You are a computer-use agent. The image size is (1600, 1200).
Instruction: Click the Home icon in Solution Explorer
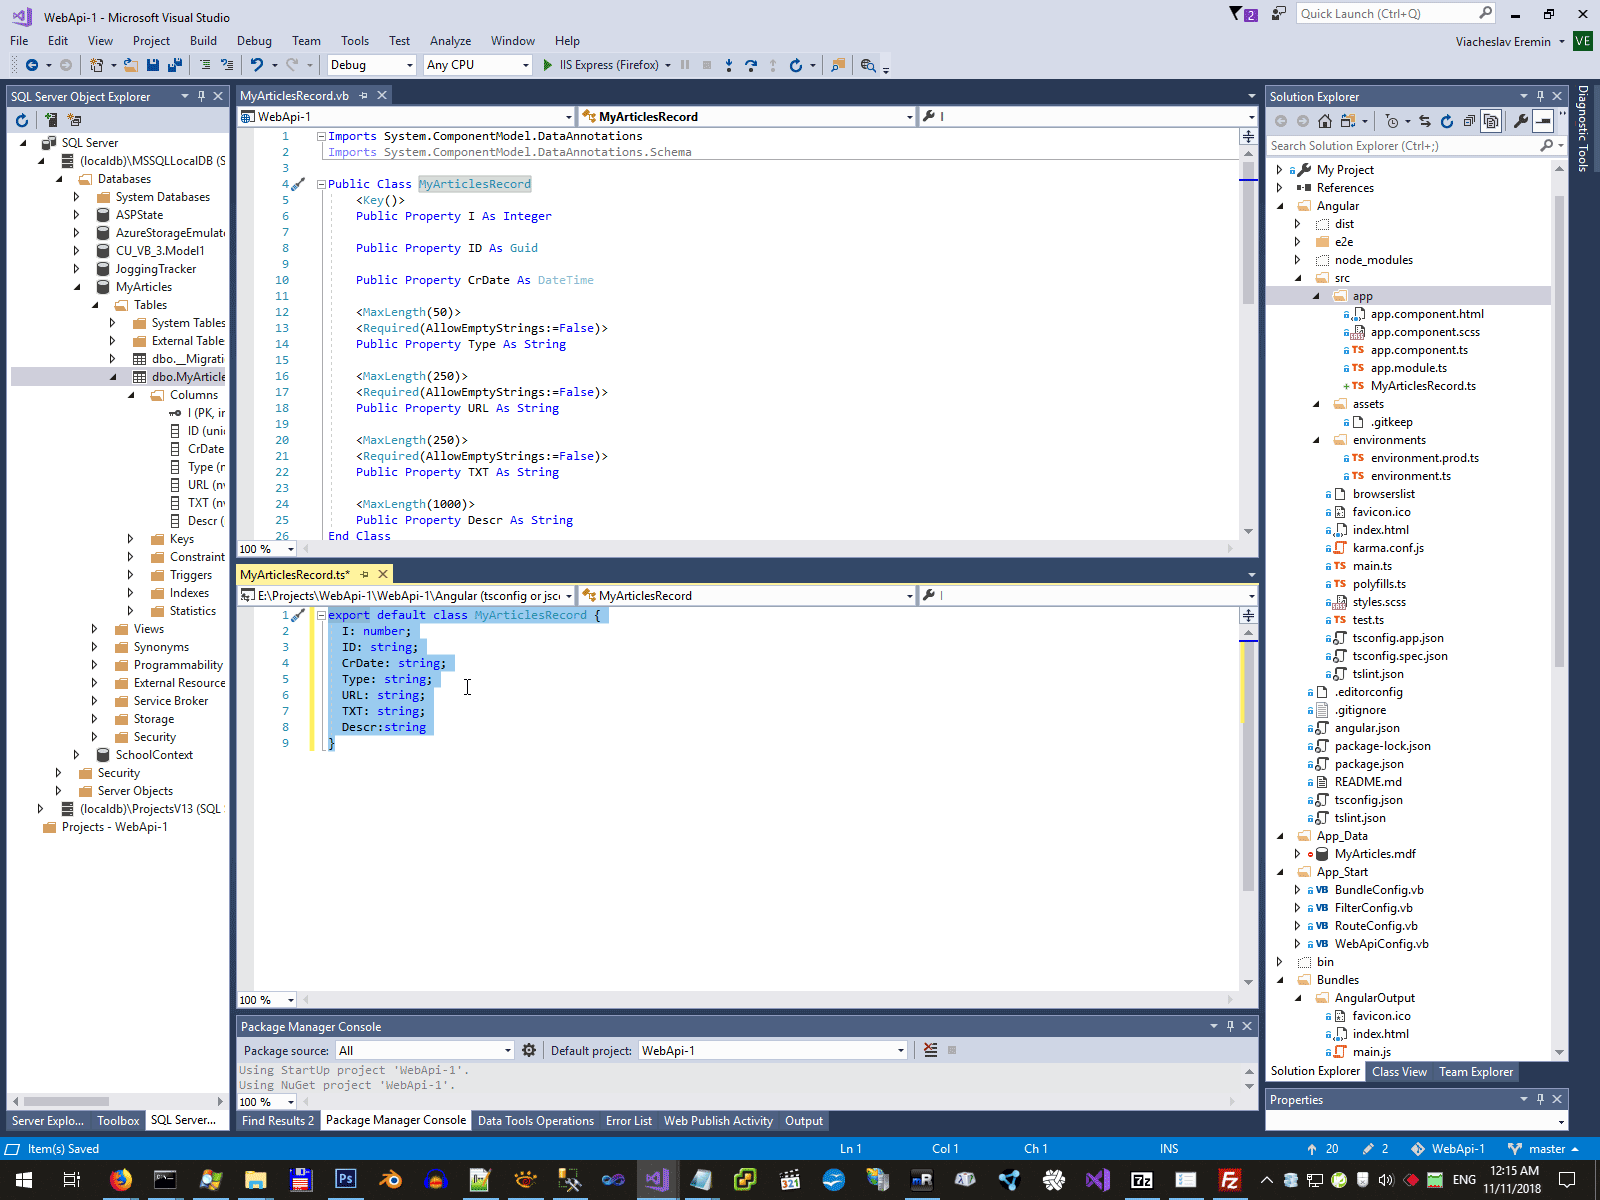pos(1325,121)
